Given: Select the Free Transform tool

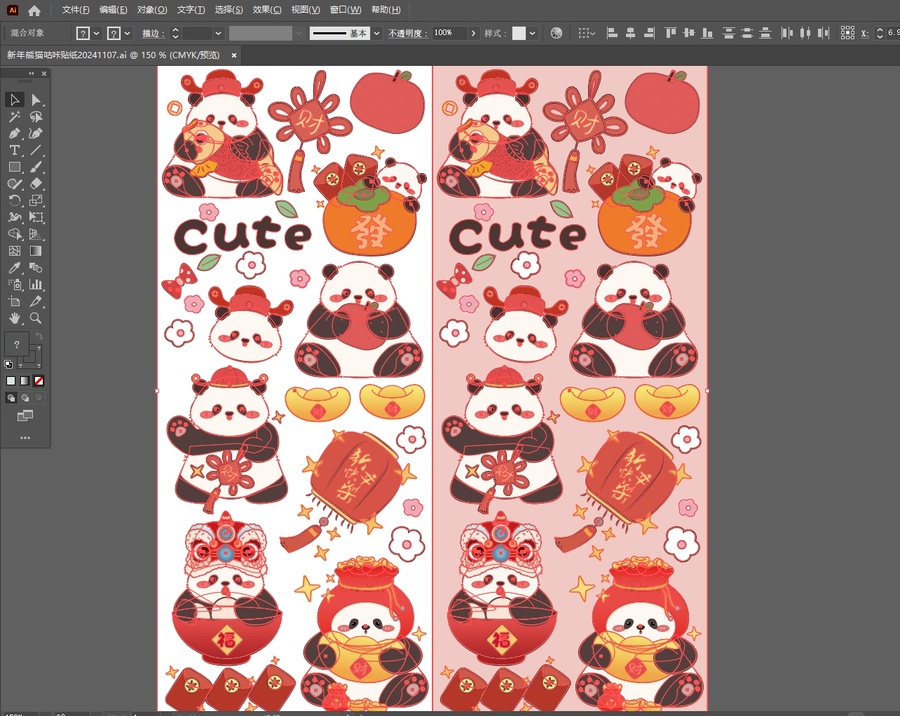Looking at the screenshot, I should pos(36,217).
